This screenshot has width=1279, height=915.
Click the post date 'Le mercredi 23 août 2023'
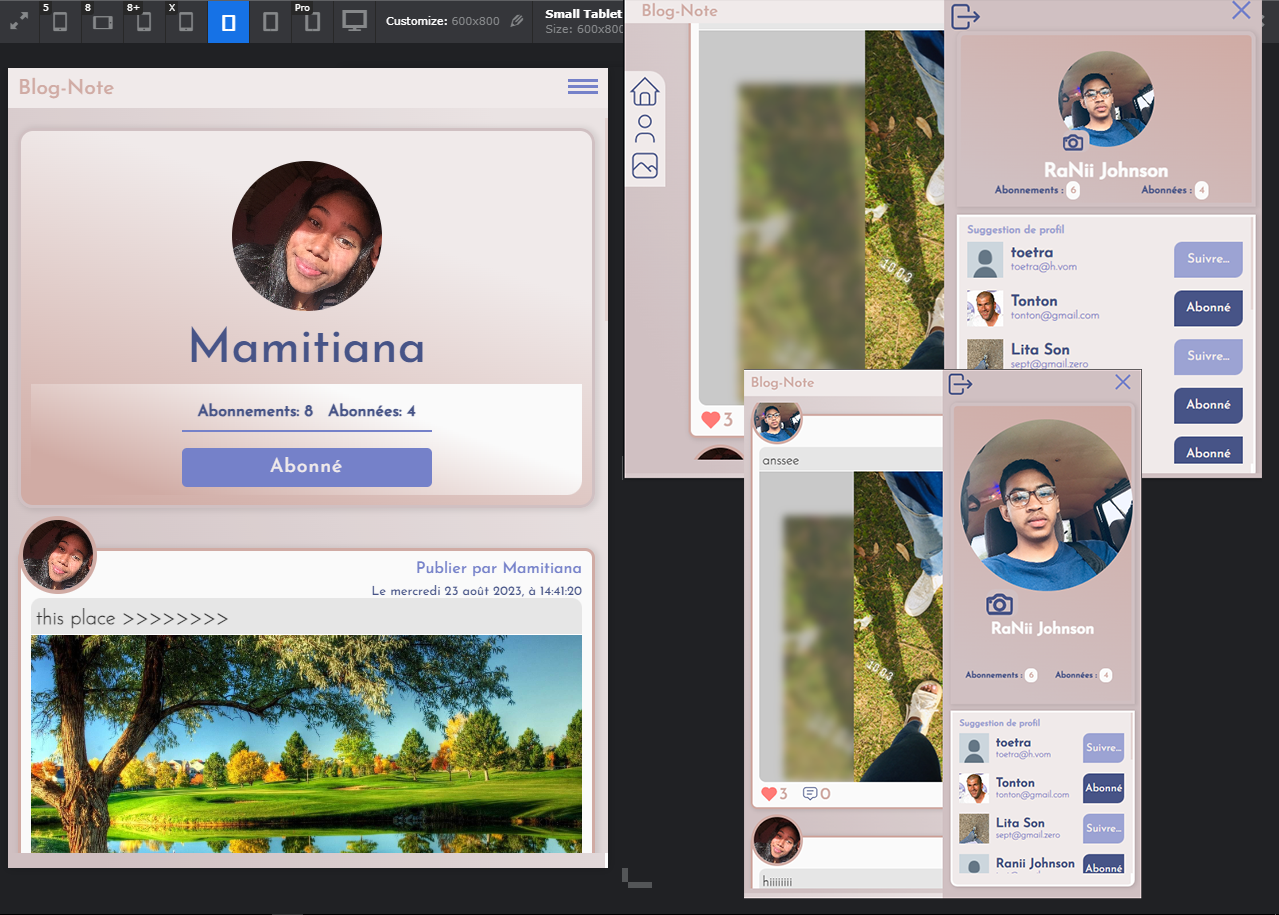pos(476,591)
